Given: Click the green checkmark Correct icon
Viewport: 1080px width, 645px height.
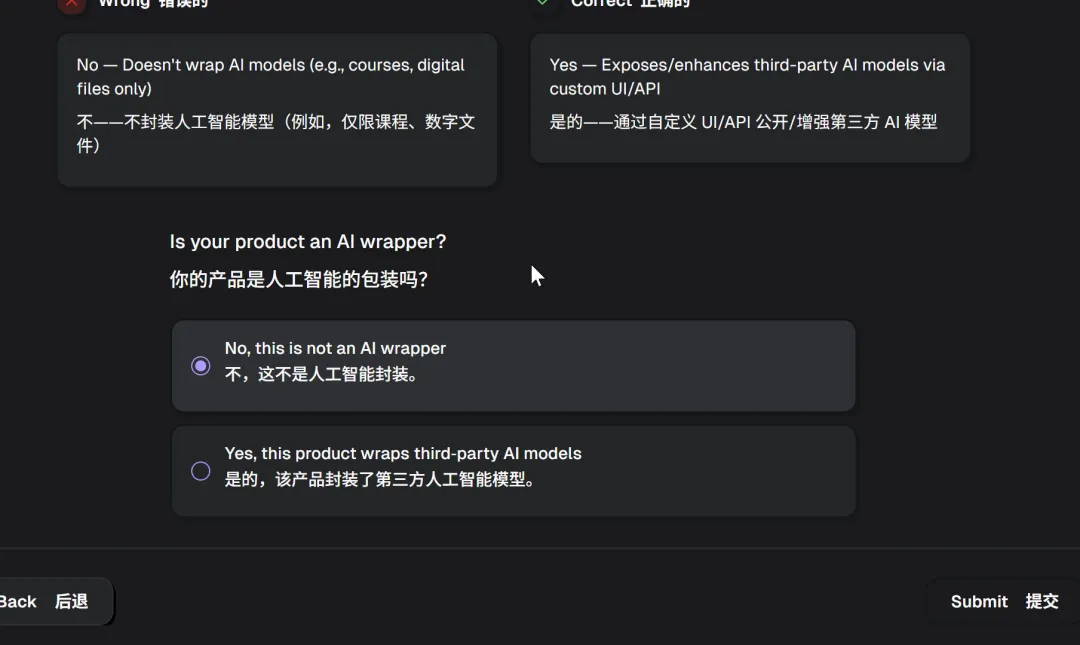Looking at the screenshot, I should coord(543,4).
